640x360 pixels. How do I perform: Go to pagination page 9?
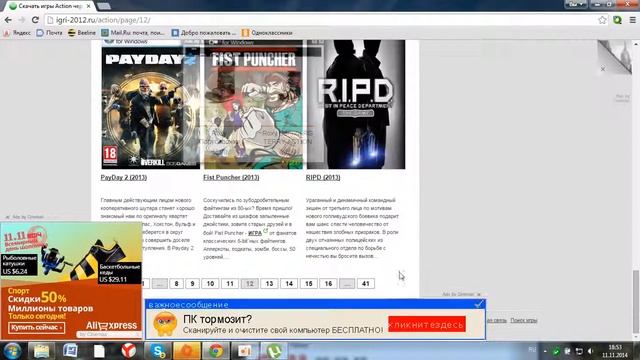tap(192, 284)
